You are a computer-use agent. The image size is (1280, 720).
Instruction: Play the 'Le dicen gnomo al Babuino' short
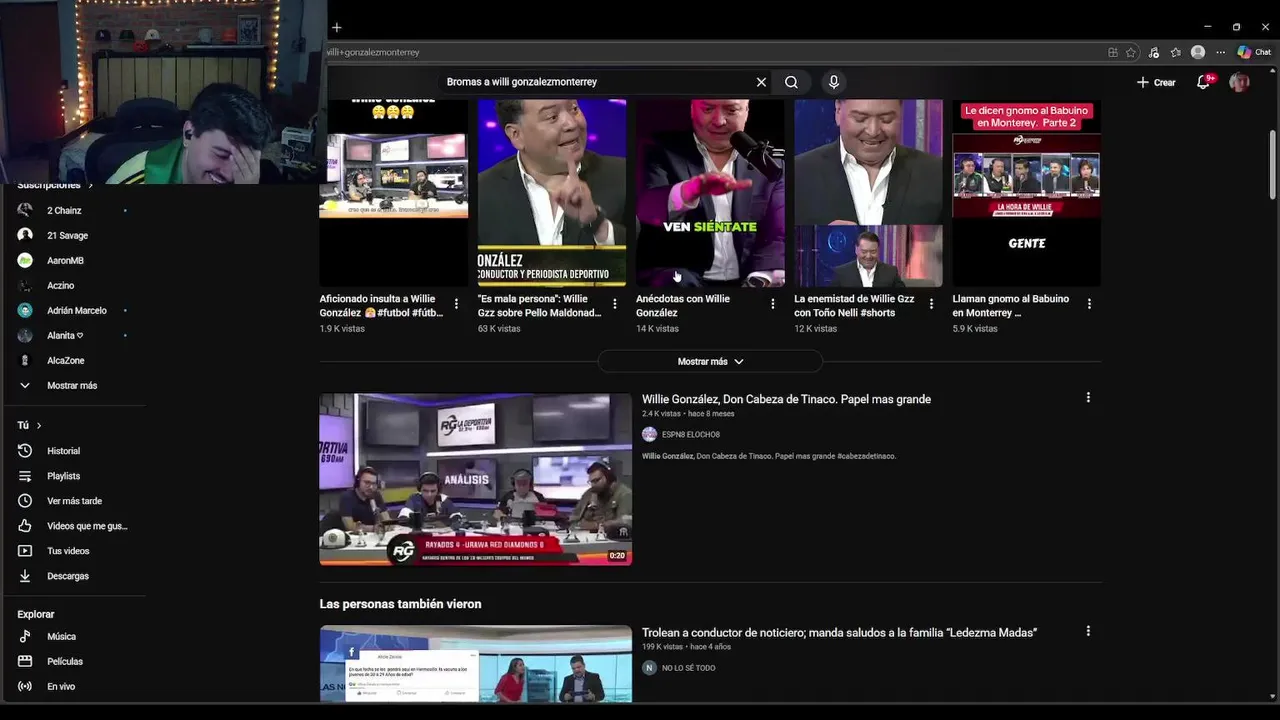[1026, 192]
